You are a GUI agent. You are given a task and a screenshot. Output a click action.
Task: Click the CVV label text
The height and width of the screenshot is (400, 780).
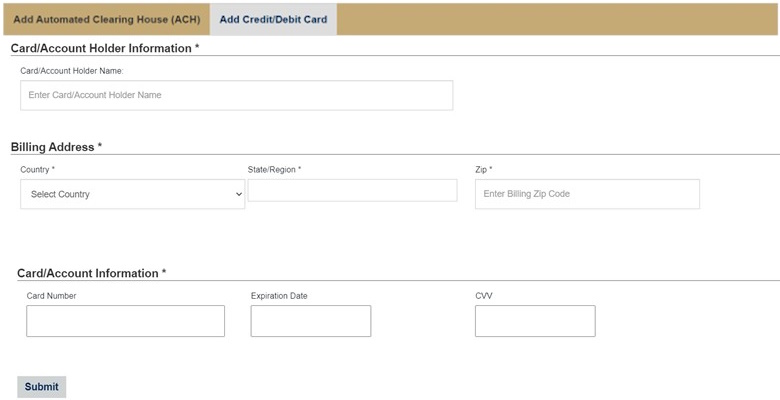pyautogui.click(x=484, y=296)
